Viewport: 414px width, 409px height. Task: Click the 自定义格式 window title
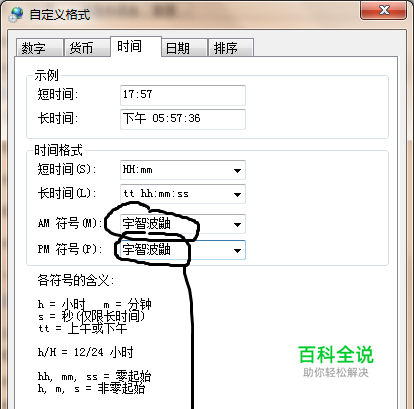click(x=60, y=15)
